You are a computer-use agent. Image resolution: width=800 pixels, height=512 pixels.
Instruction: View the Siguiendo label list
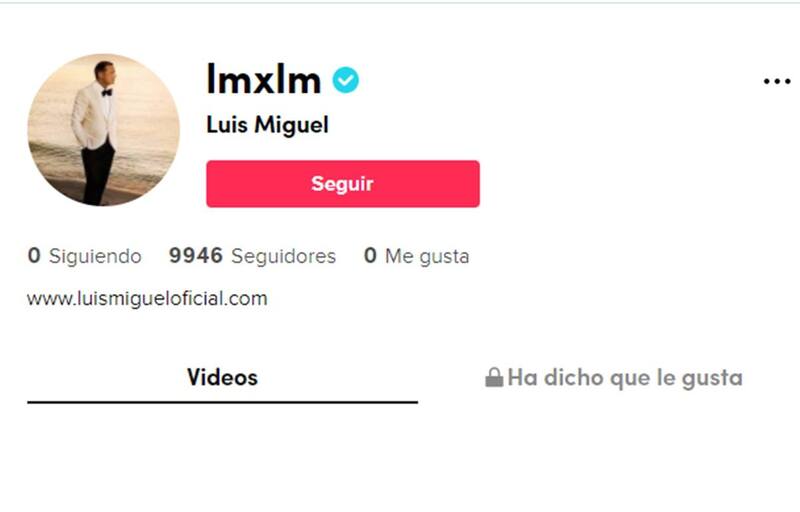click(x=95, y=256)
